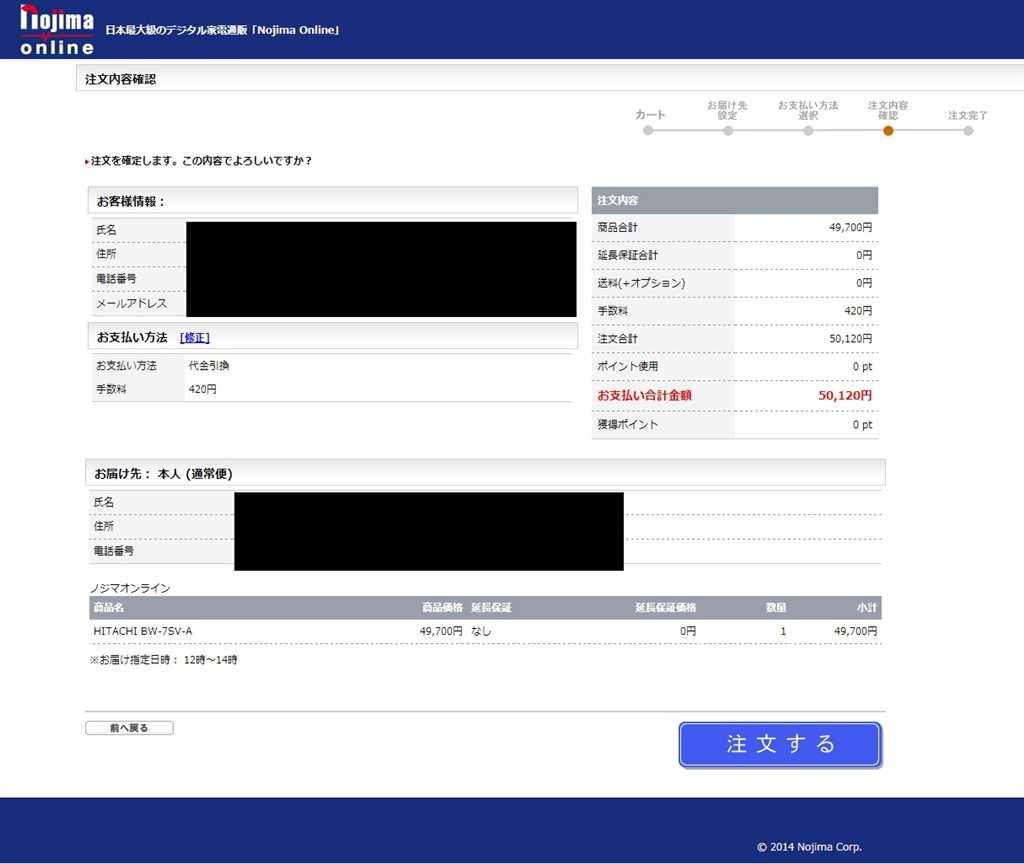Click the 送料(+オプション) label

coord(641,283)
